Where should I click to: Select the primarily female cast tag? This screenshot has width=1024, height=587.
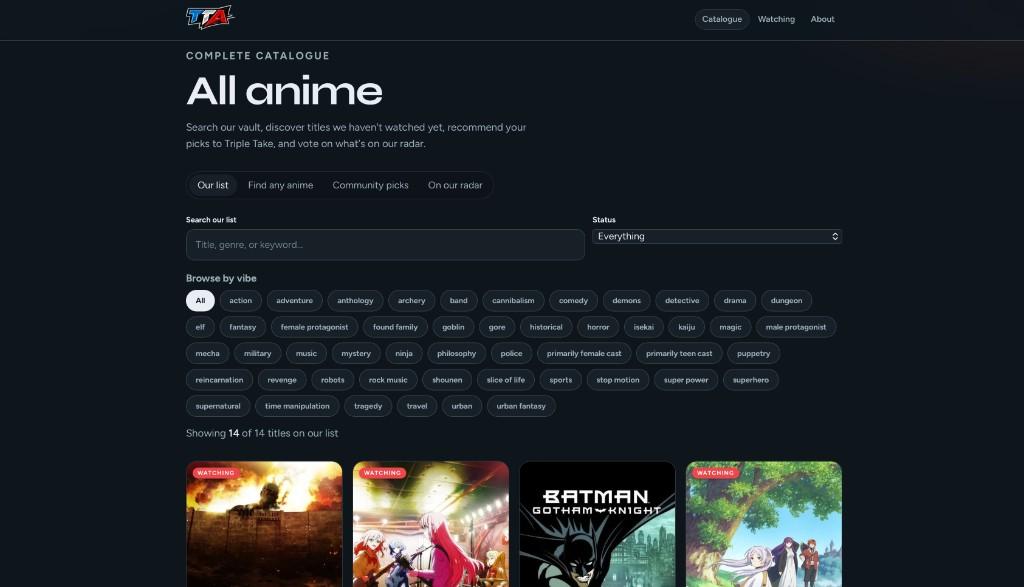(x=584, y=353)
